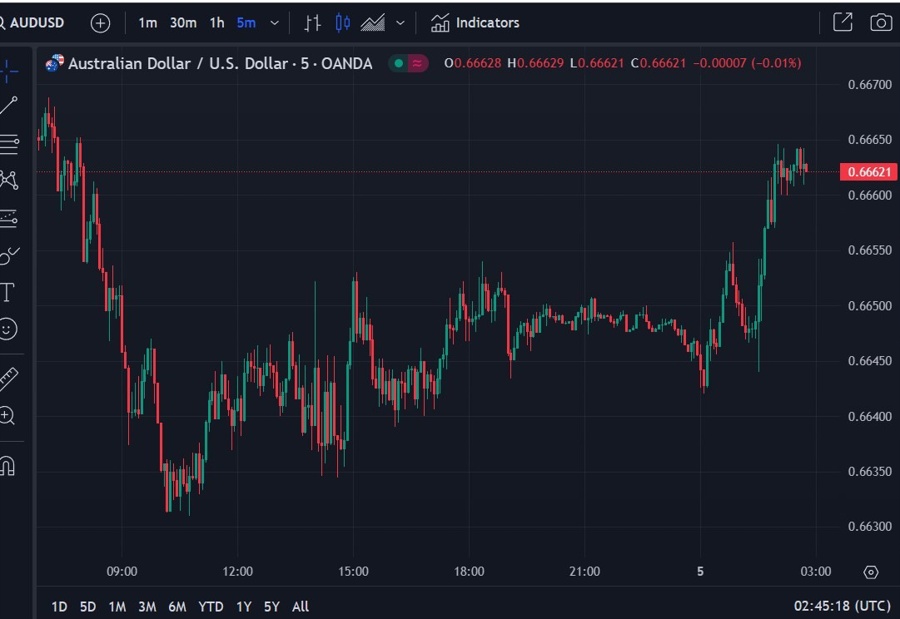Screen dimensions: 900x619
Task: Click the open value O0.66628
Action: [472, 63]
